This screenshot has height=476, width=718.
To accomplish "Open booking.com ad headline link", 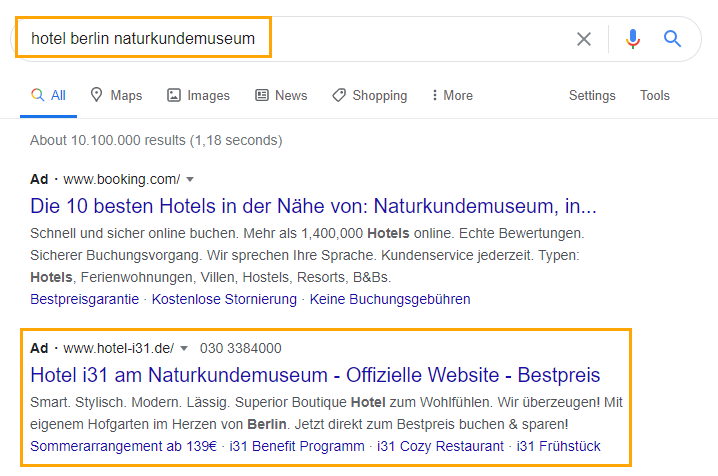I will point(313,206).
